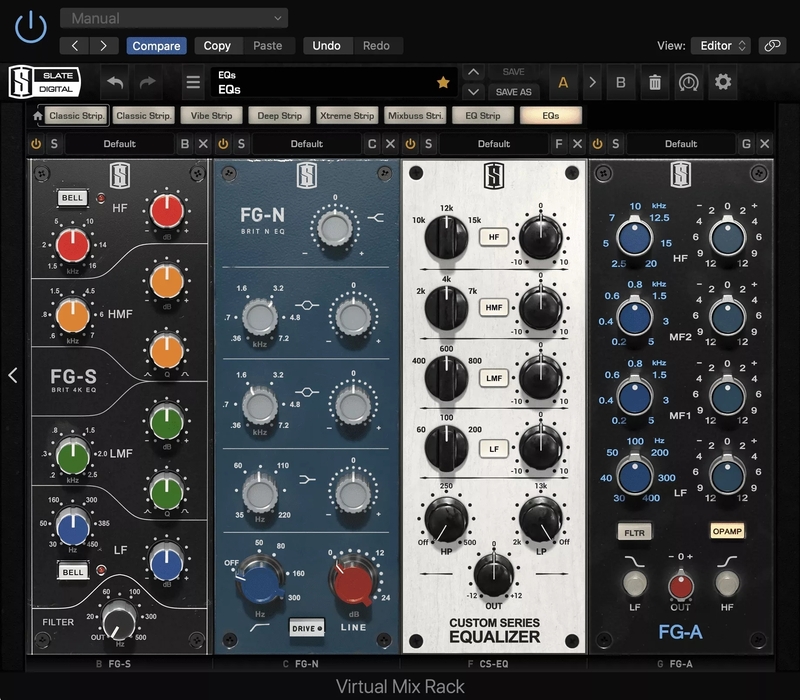Go to rack home icon

37,116
